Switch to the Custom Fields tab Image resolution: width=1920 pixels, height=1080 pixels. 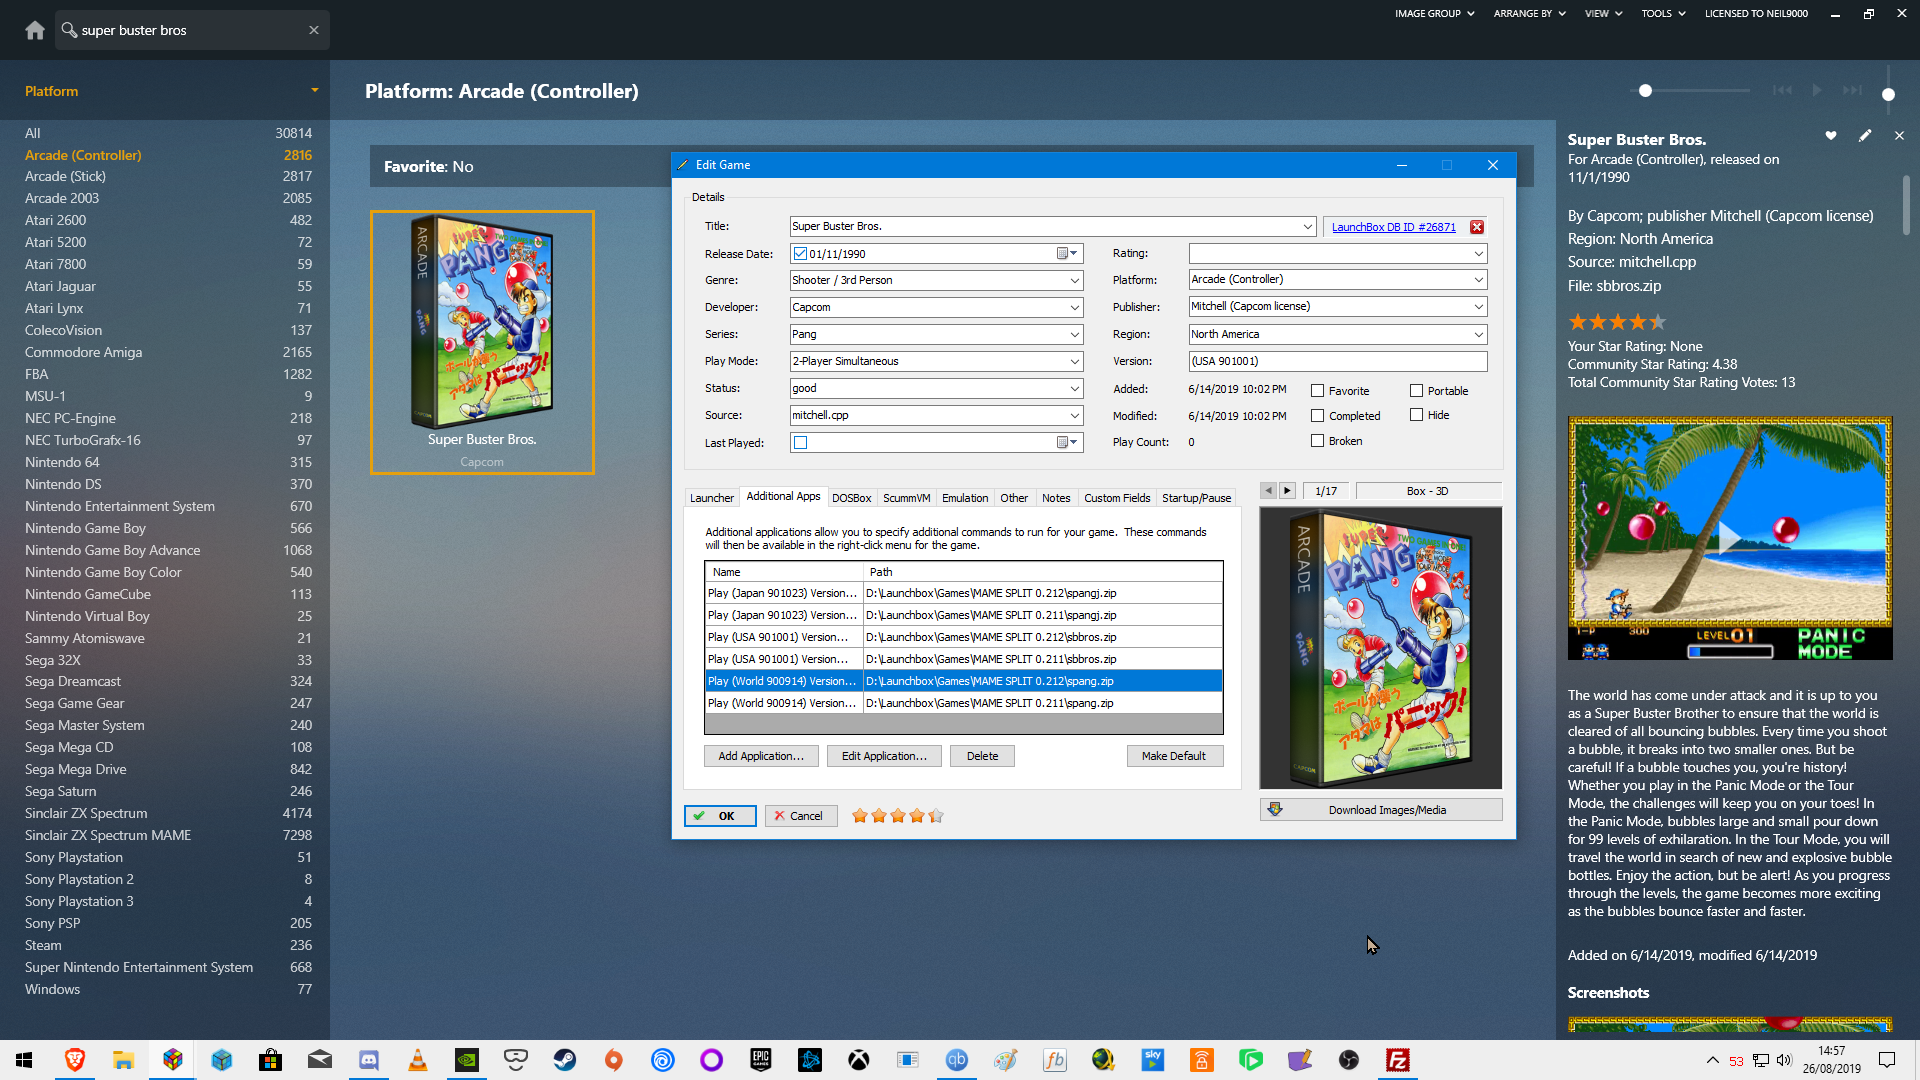(x=1117, y=498)
